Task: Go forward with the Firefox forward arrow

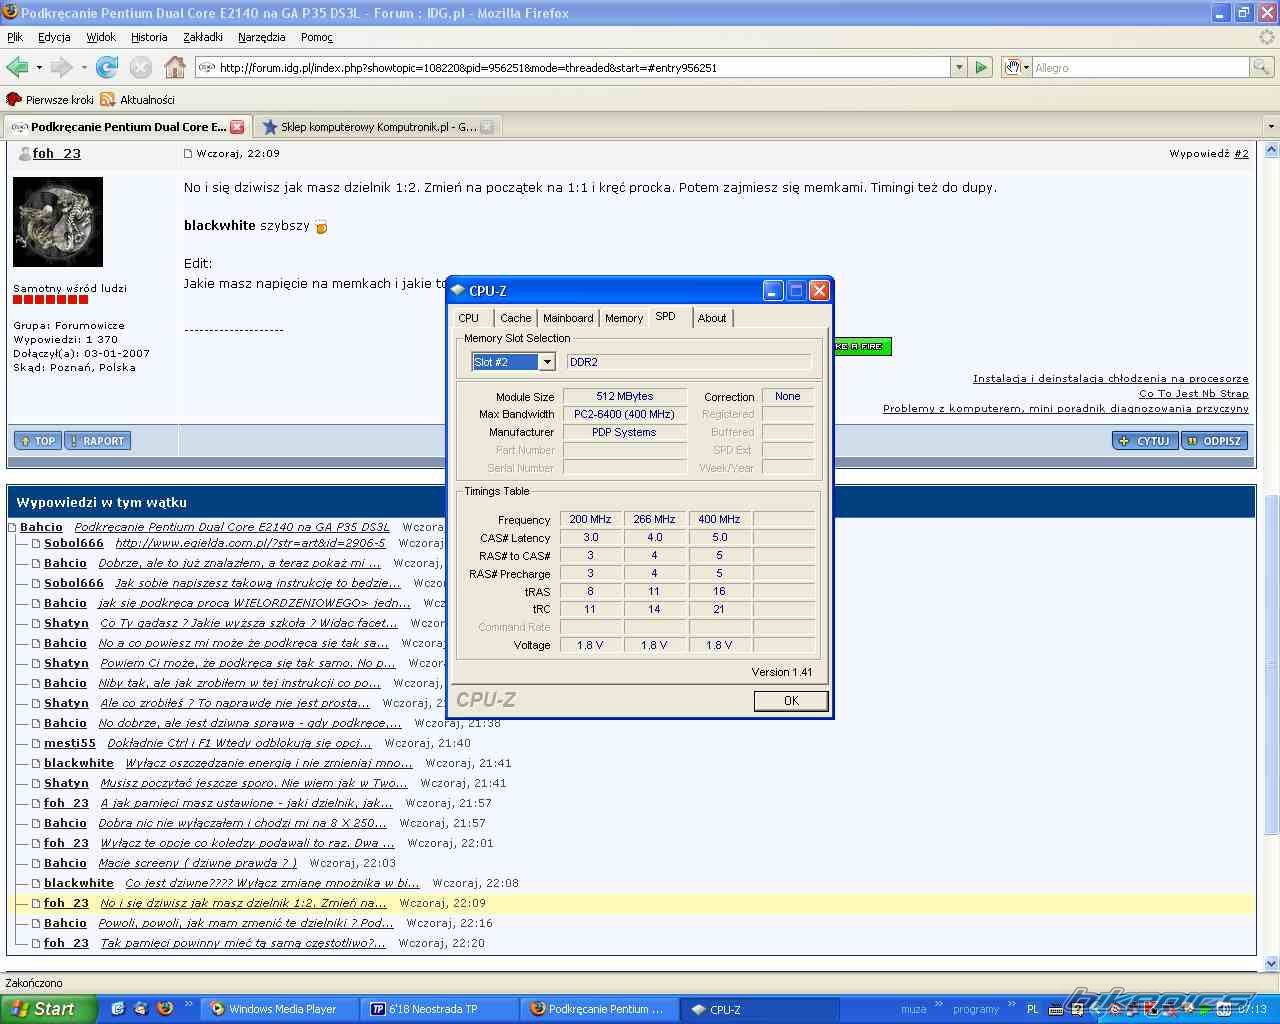Action: [61, 67]
